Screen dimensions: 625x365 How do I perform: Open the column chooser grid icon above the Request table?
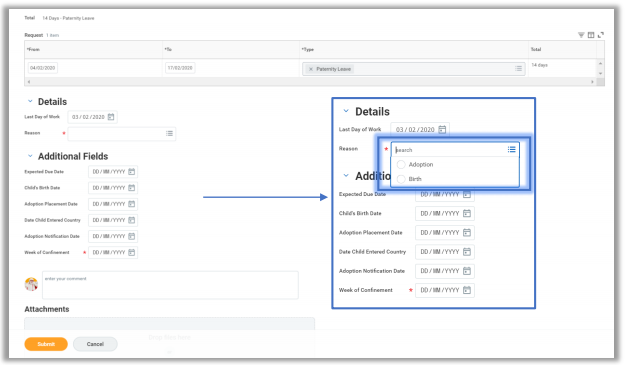[591, 35]
